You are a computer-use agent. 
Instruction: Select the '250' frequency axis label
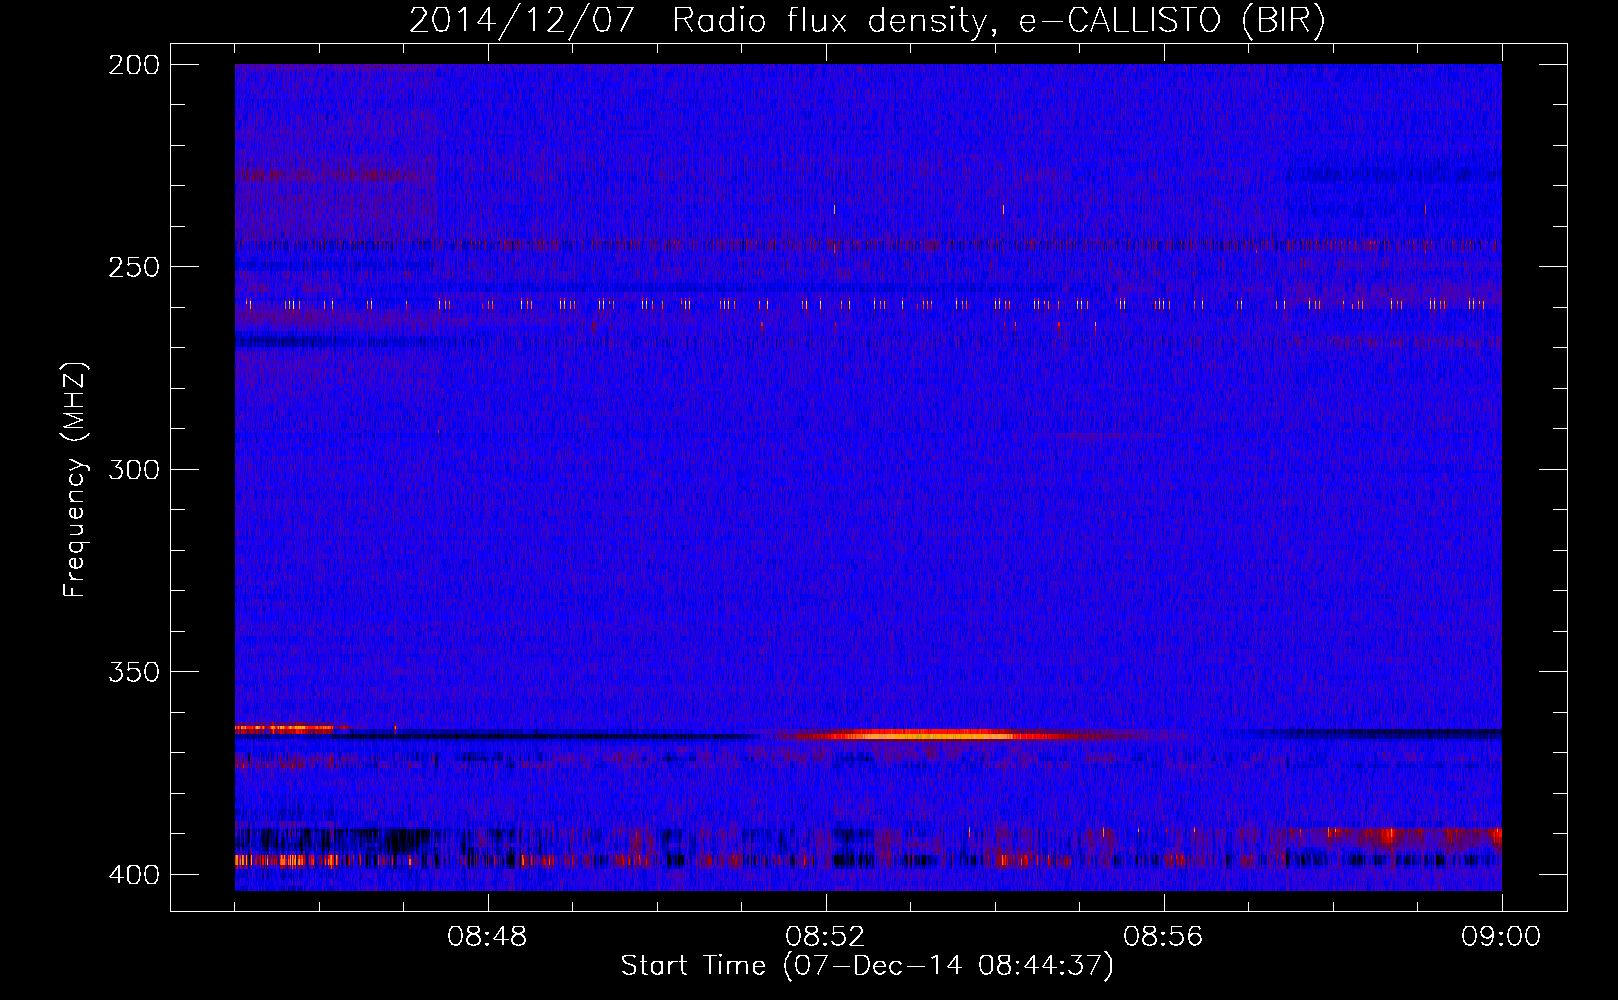click(x=133, y=267)
